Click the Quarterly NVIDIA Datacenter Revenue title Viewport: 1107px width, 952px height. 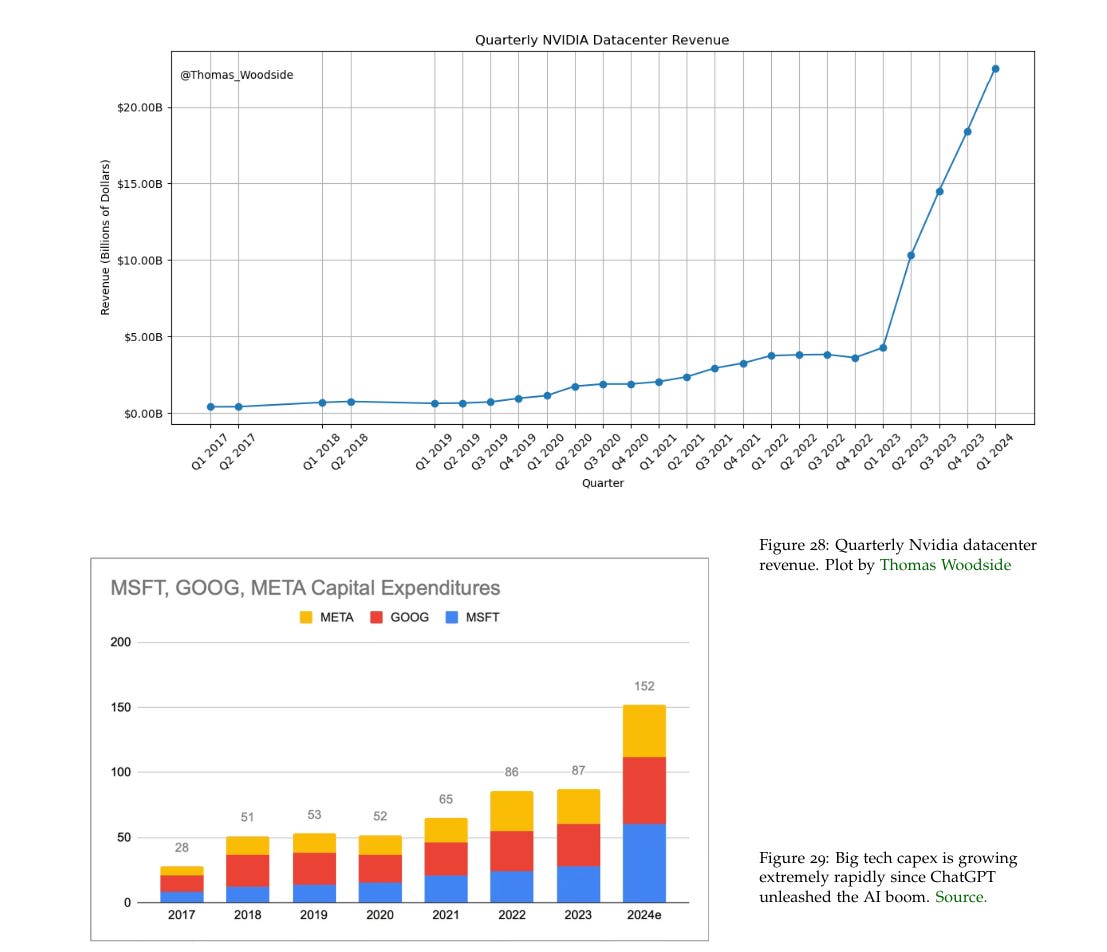pos(602,40)
